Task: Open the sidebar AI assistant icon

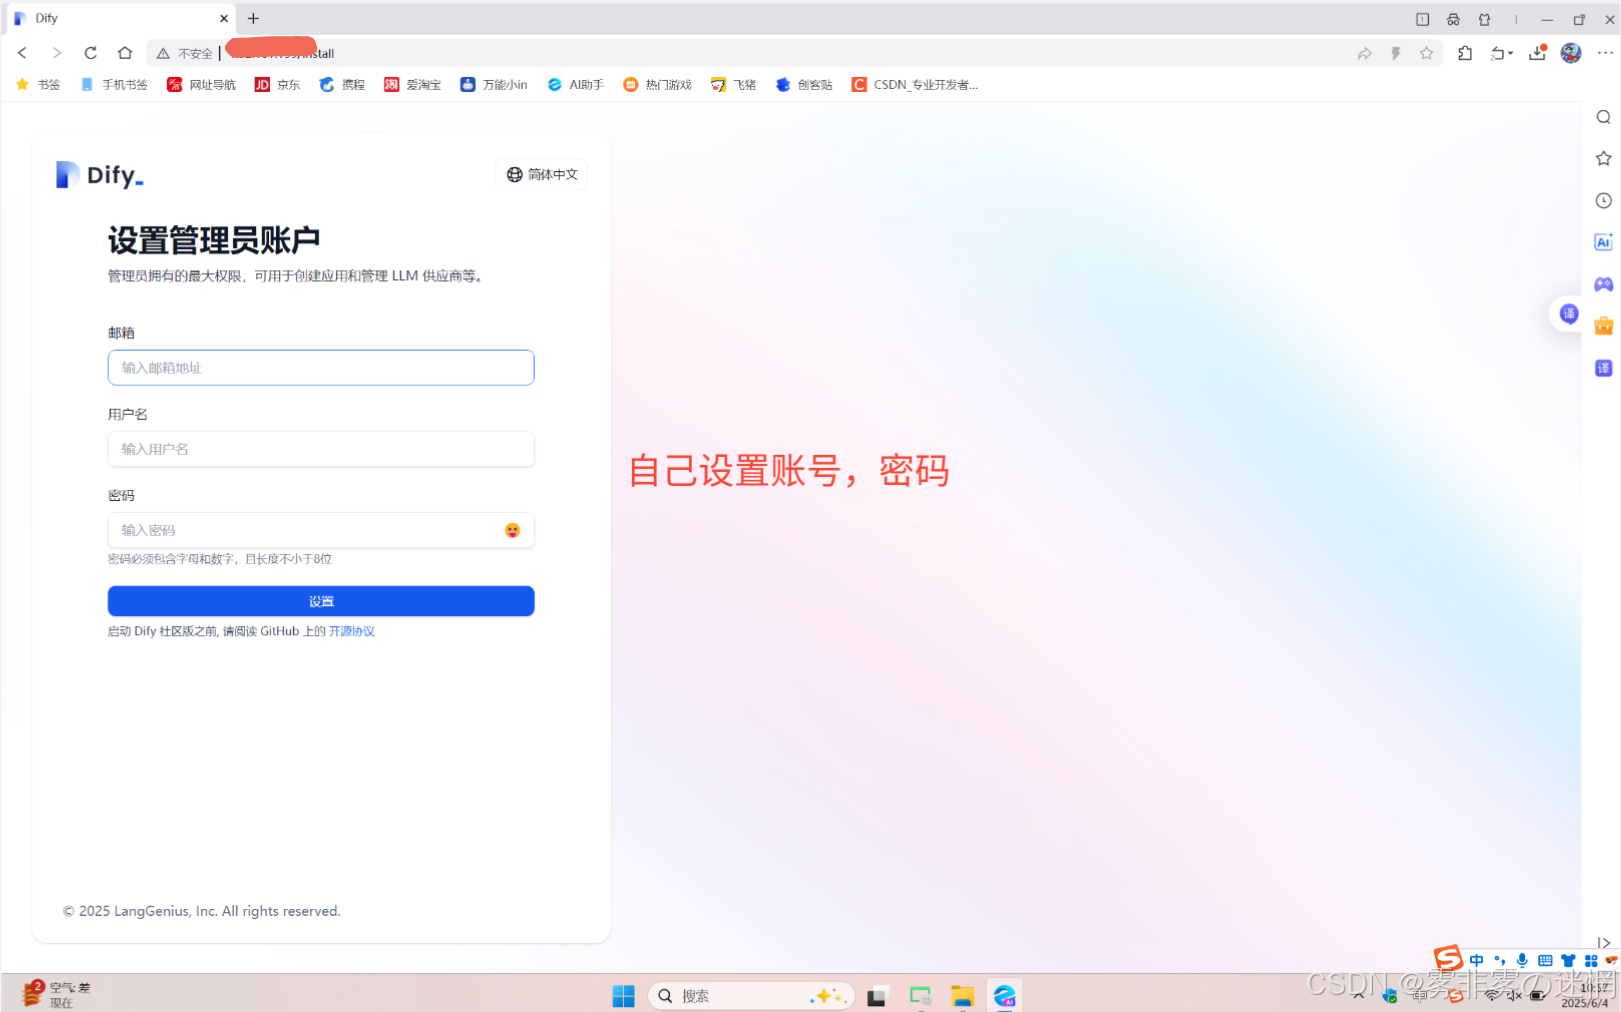Action: pos(1603,242)
